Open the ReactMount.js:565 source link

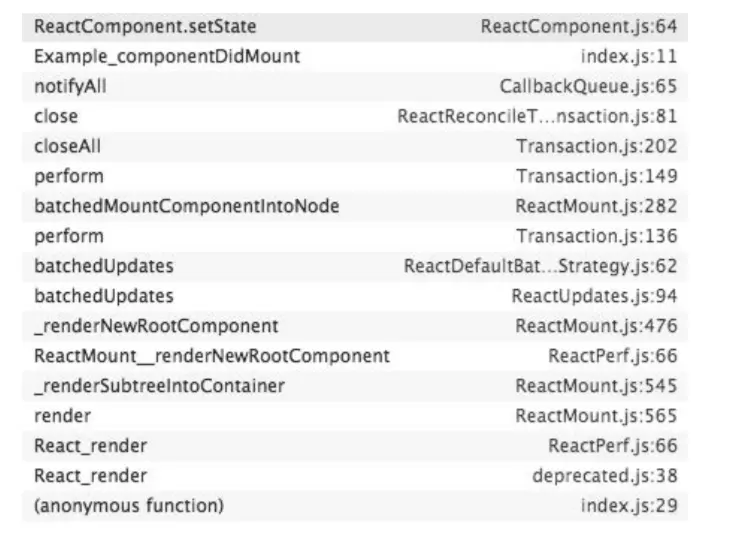tap(596, 416)
